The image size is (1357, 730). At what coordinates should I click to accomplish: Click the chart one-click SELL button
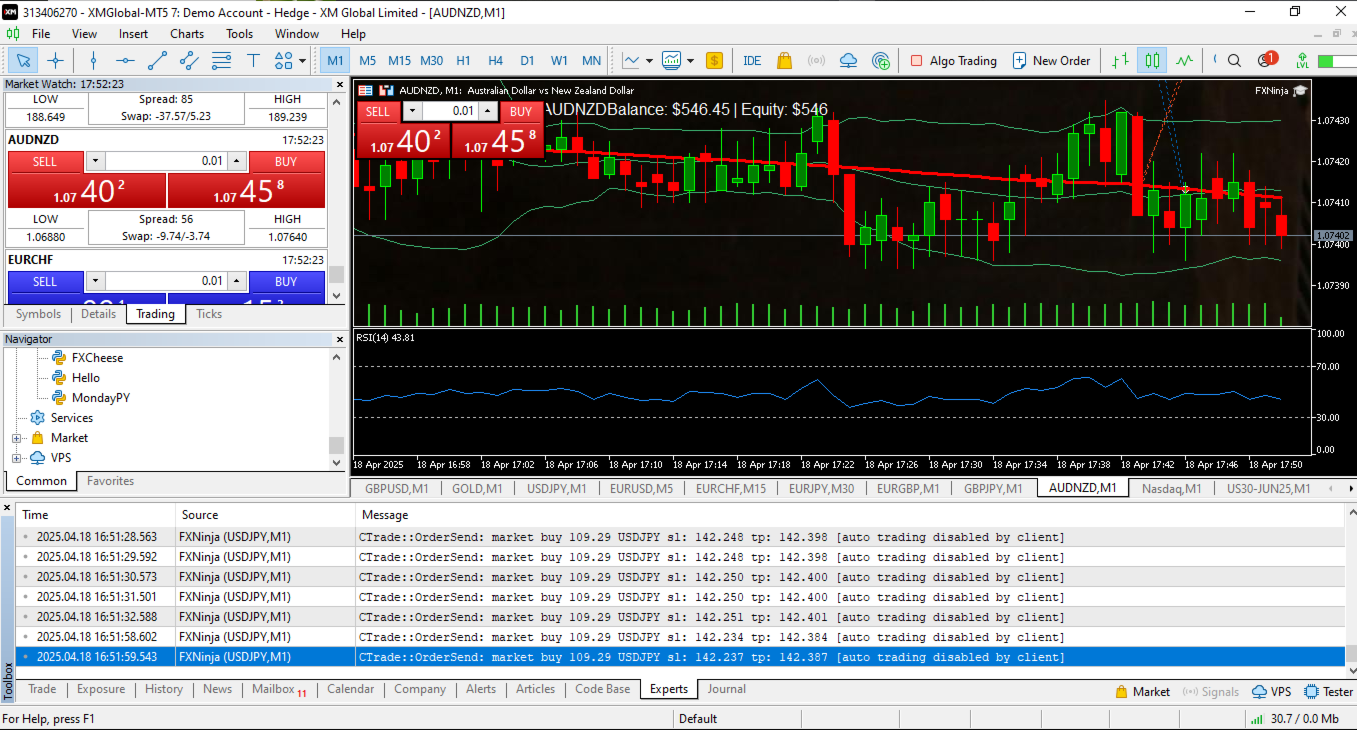378,111
